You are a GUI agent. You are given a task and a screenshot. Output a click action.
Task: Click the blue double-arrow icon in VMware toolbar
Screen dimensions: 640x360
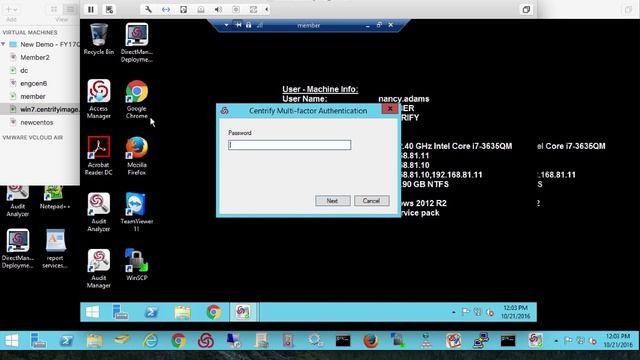coord(166,9)
